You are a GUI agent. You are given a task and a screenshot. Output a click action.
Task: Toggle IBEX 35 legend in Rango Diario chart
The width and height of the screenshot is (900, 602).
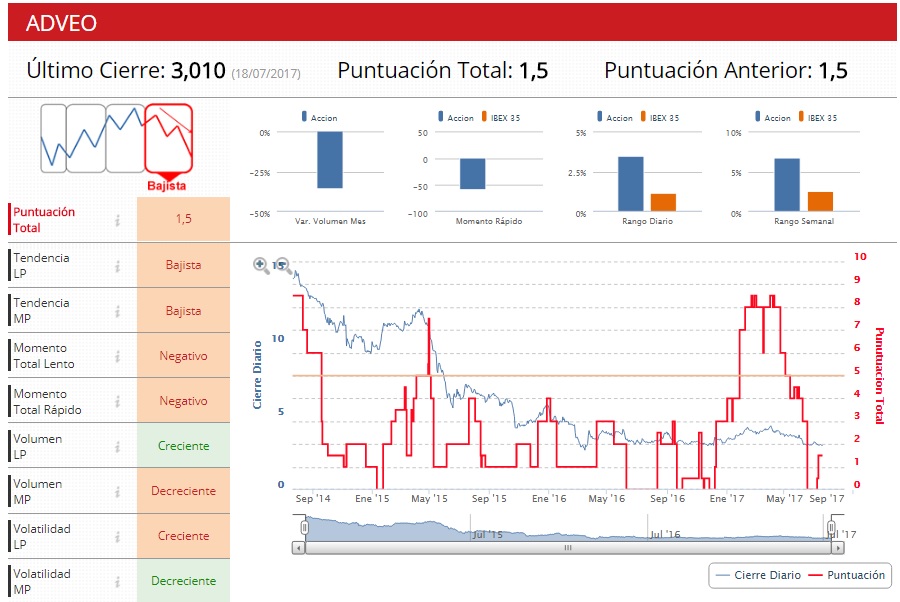[660, 117]
